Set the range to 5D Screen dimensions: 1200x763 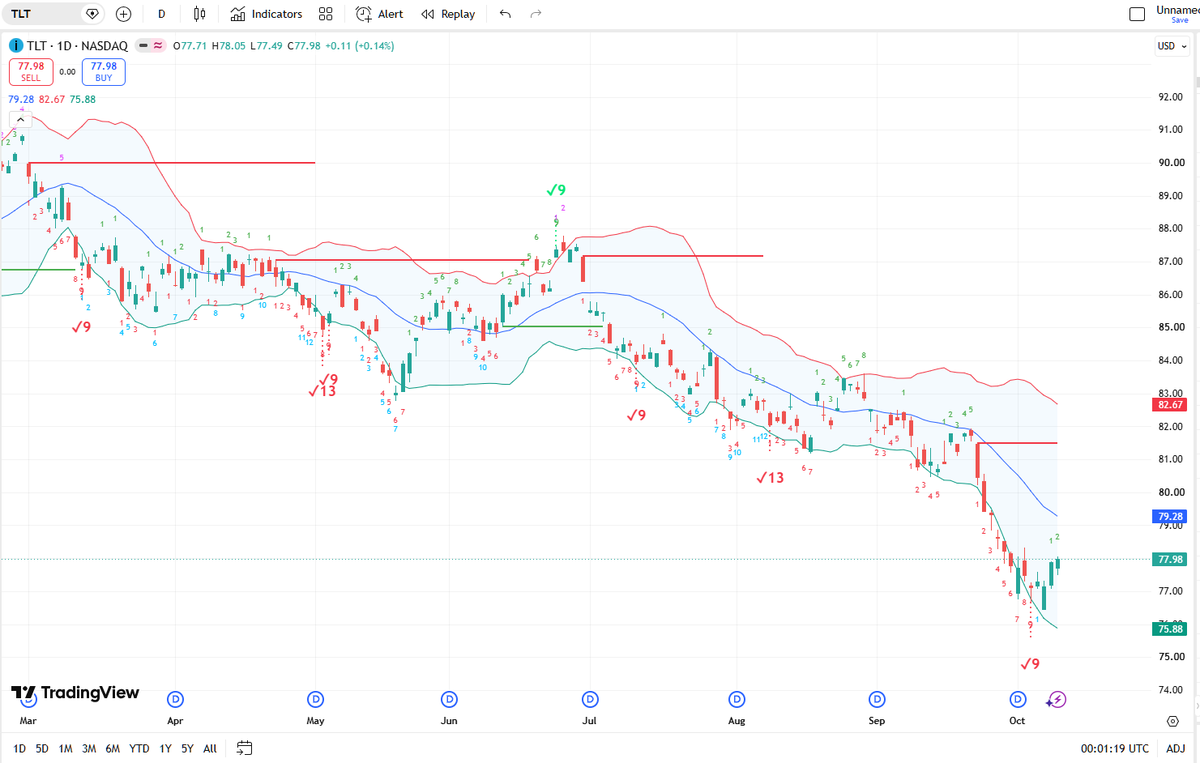click(42, 748)
